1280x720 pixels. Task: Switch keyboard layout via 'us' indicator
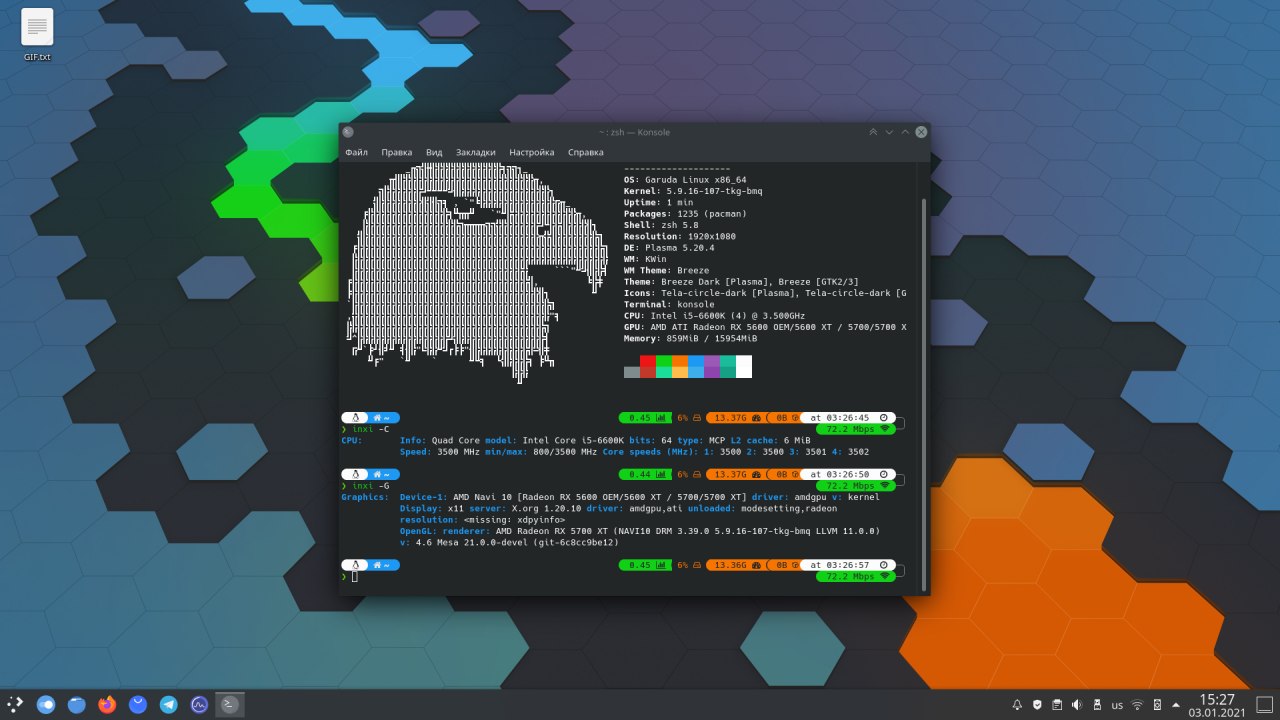1117,705
